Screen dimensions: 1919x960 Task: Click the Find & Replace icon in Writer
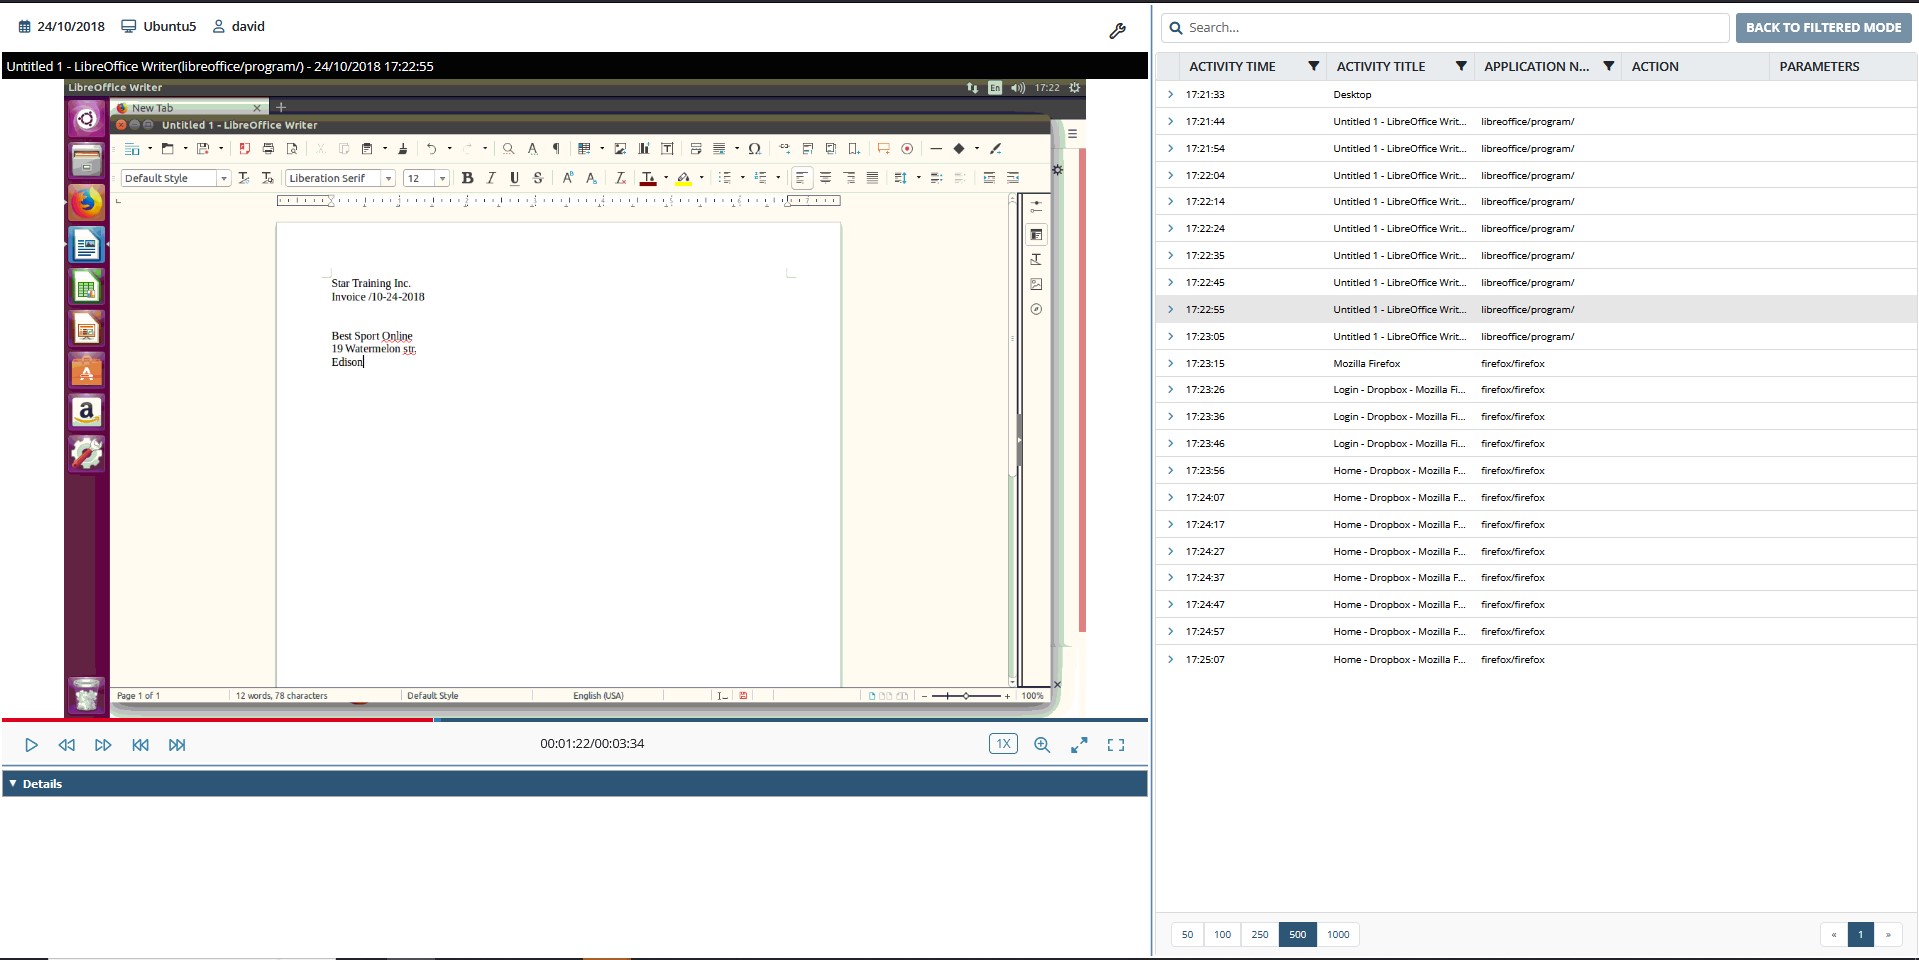508,148
